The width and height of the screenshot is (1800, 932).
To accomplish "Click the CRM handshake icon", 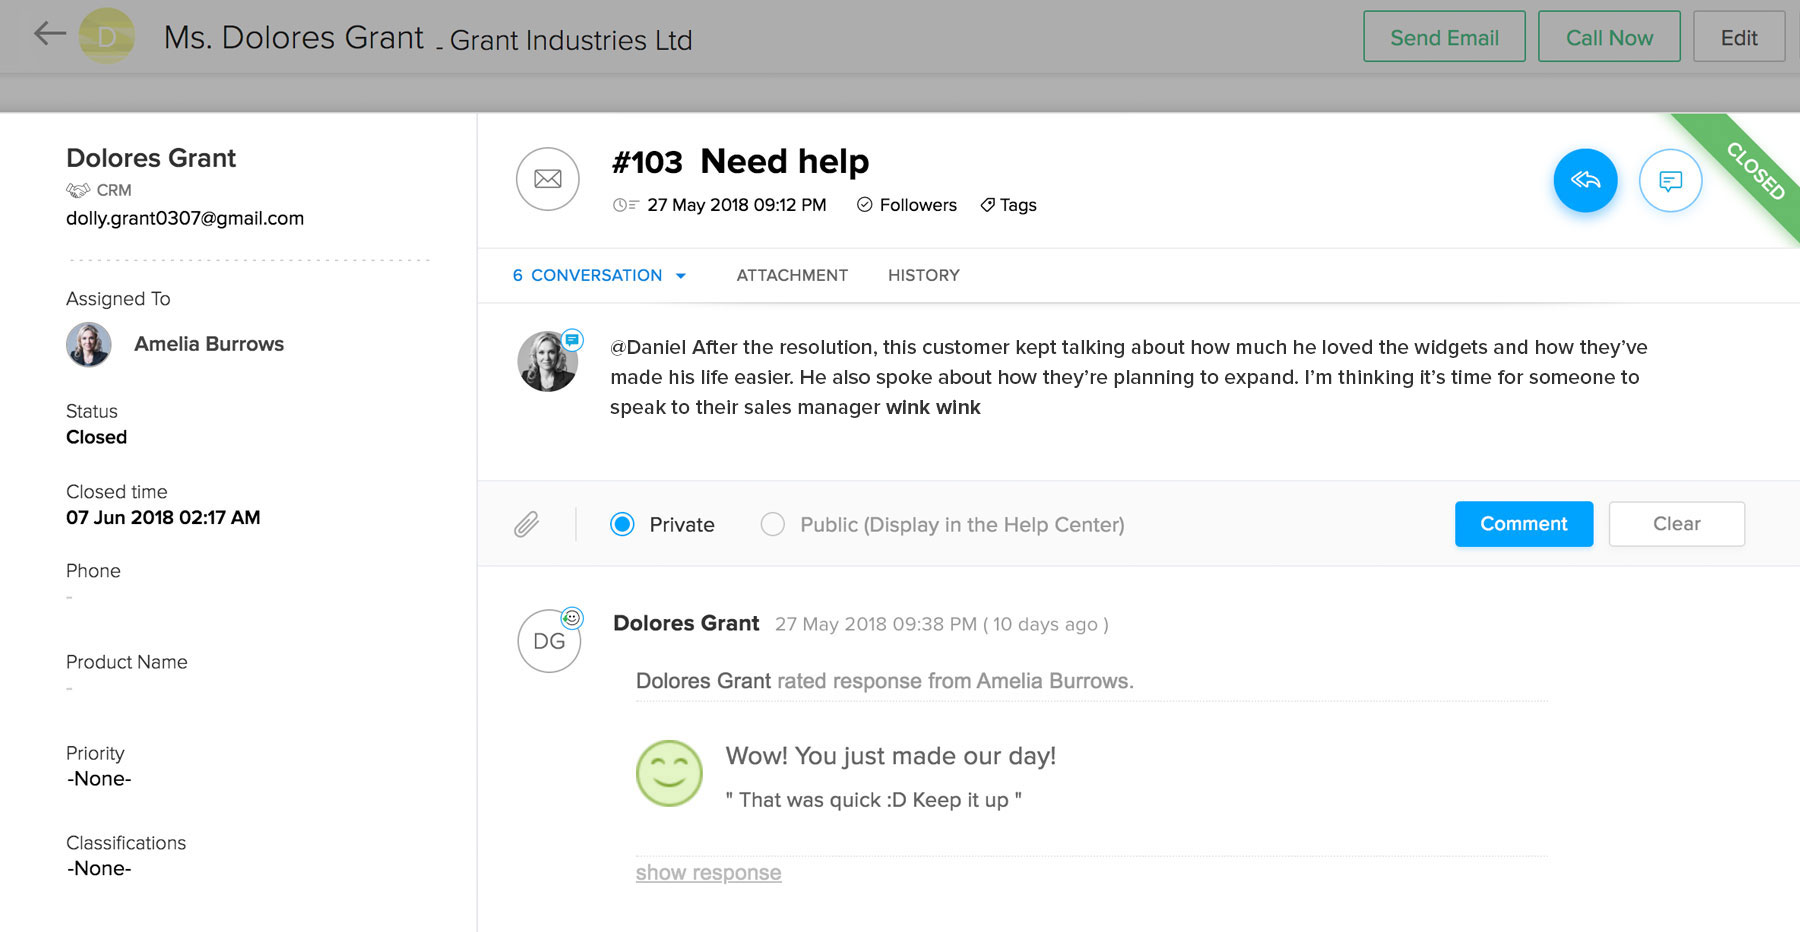I will click(78, 190).
